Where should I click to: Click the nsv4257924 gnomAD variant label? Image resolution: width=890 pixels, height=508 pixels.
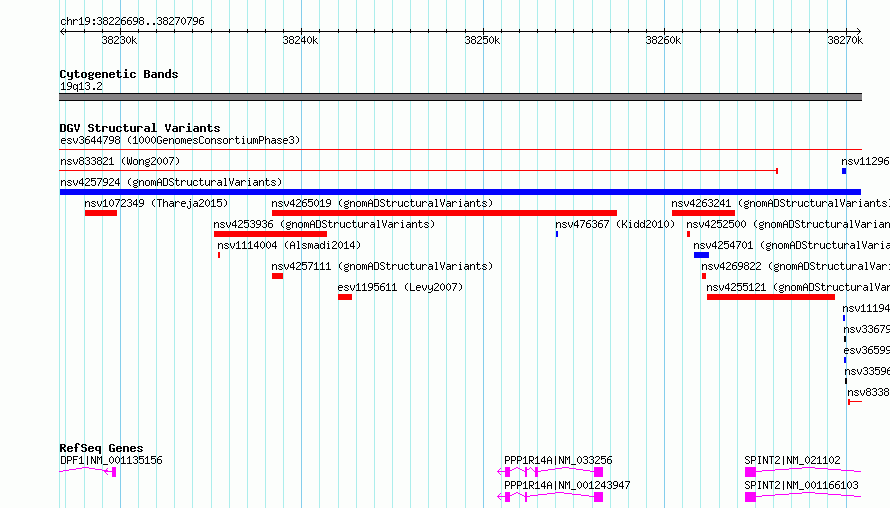coord(171,182)
